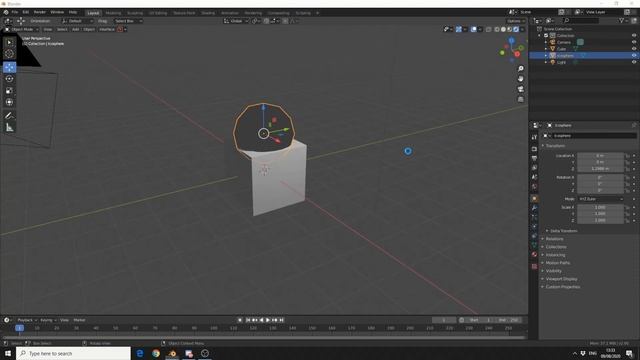Screen dimensions: 640x360
Task: Toggle camera view with the camera icon
Action: click(x=520, y=89)
